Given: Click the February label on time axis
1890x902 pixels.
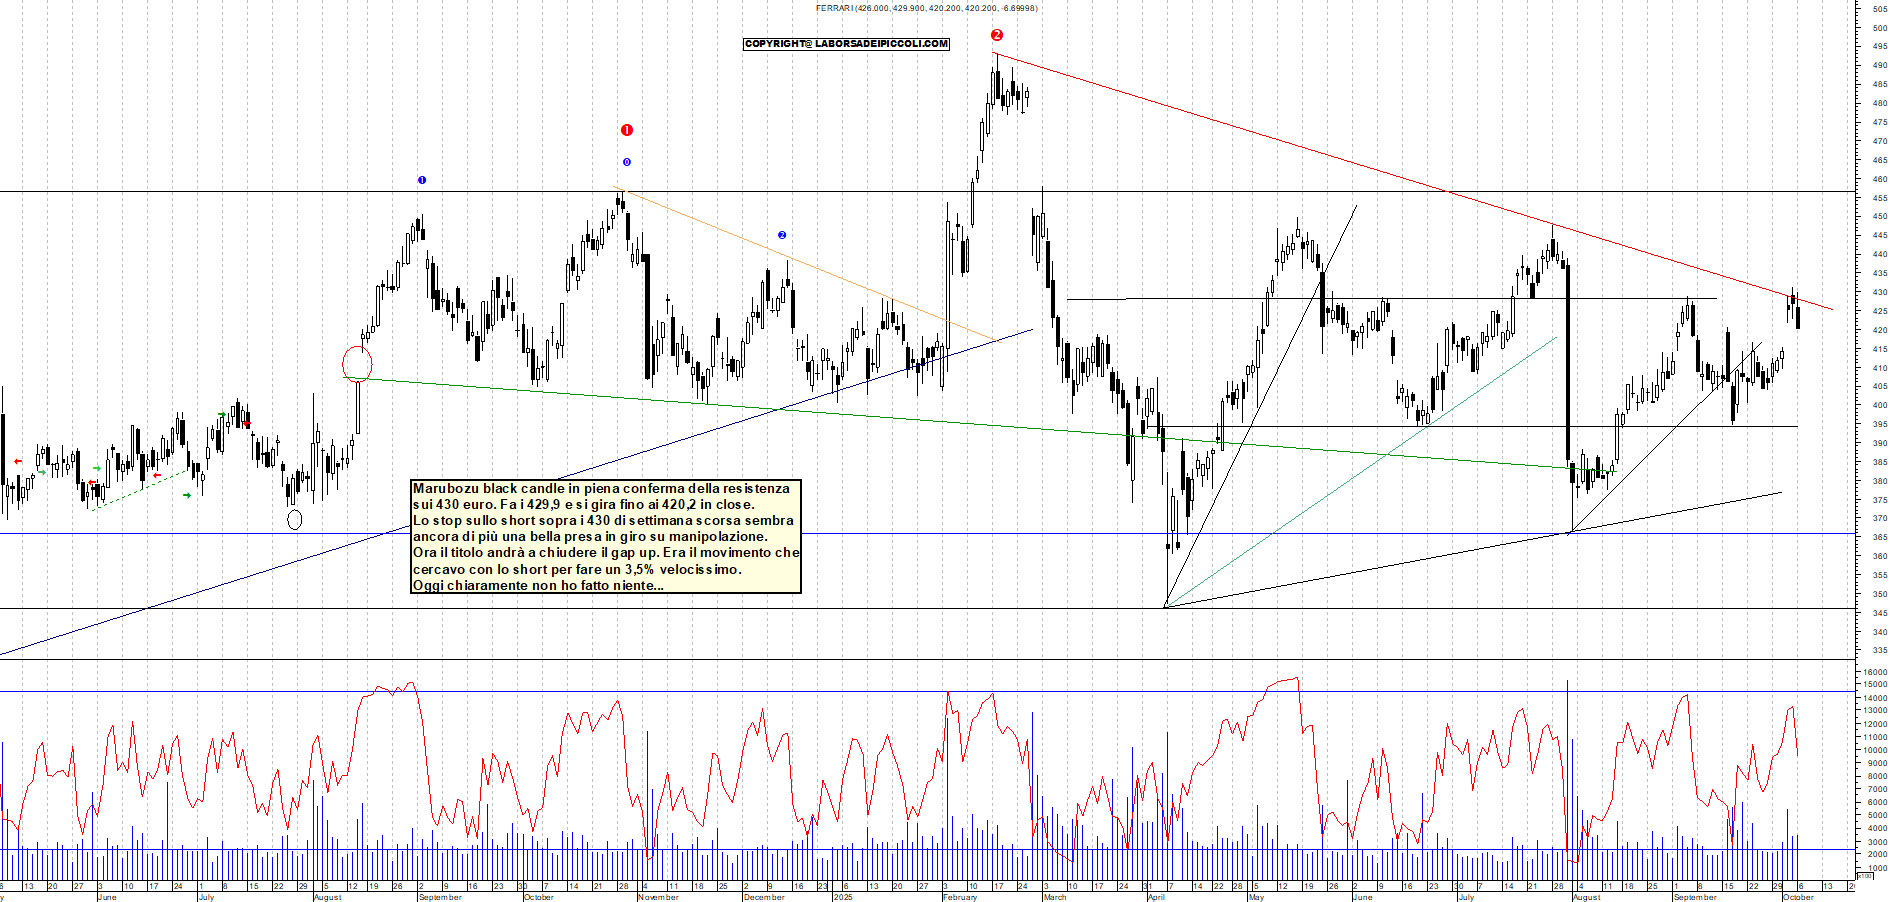Looking at the screenshot, I should click(960, 897).
